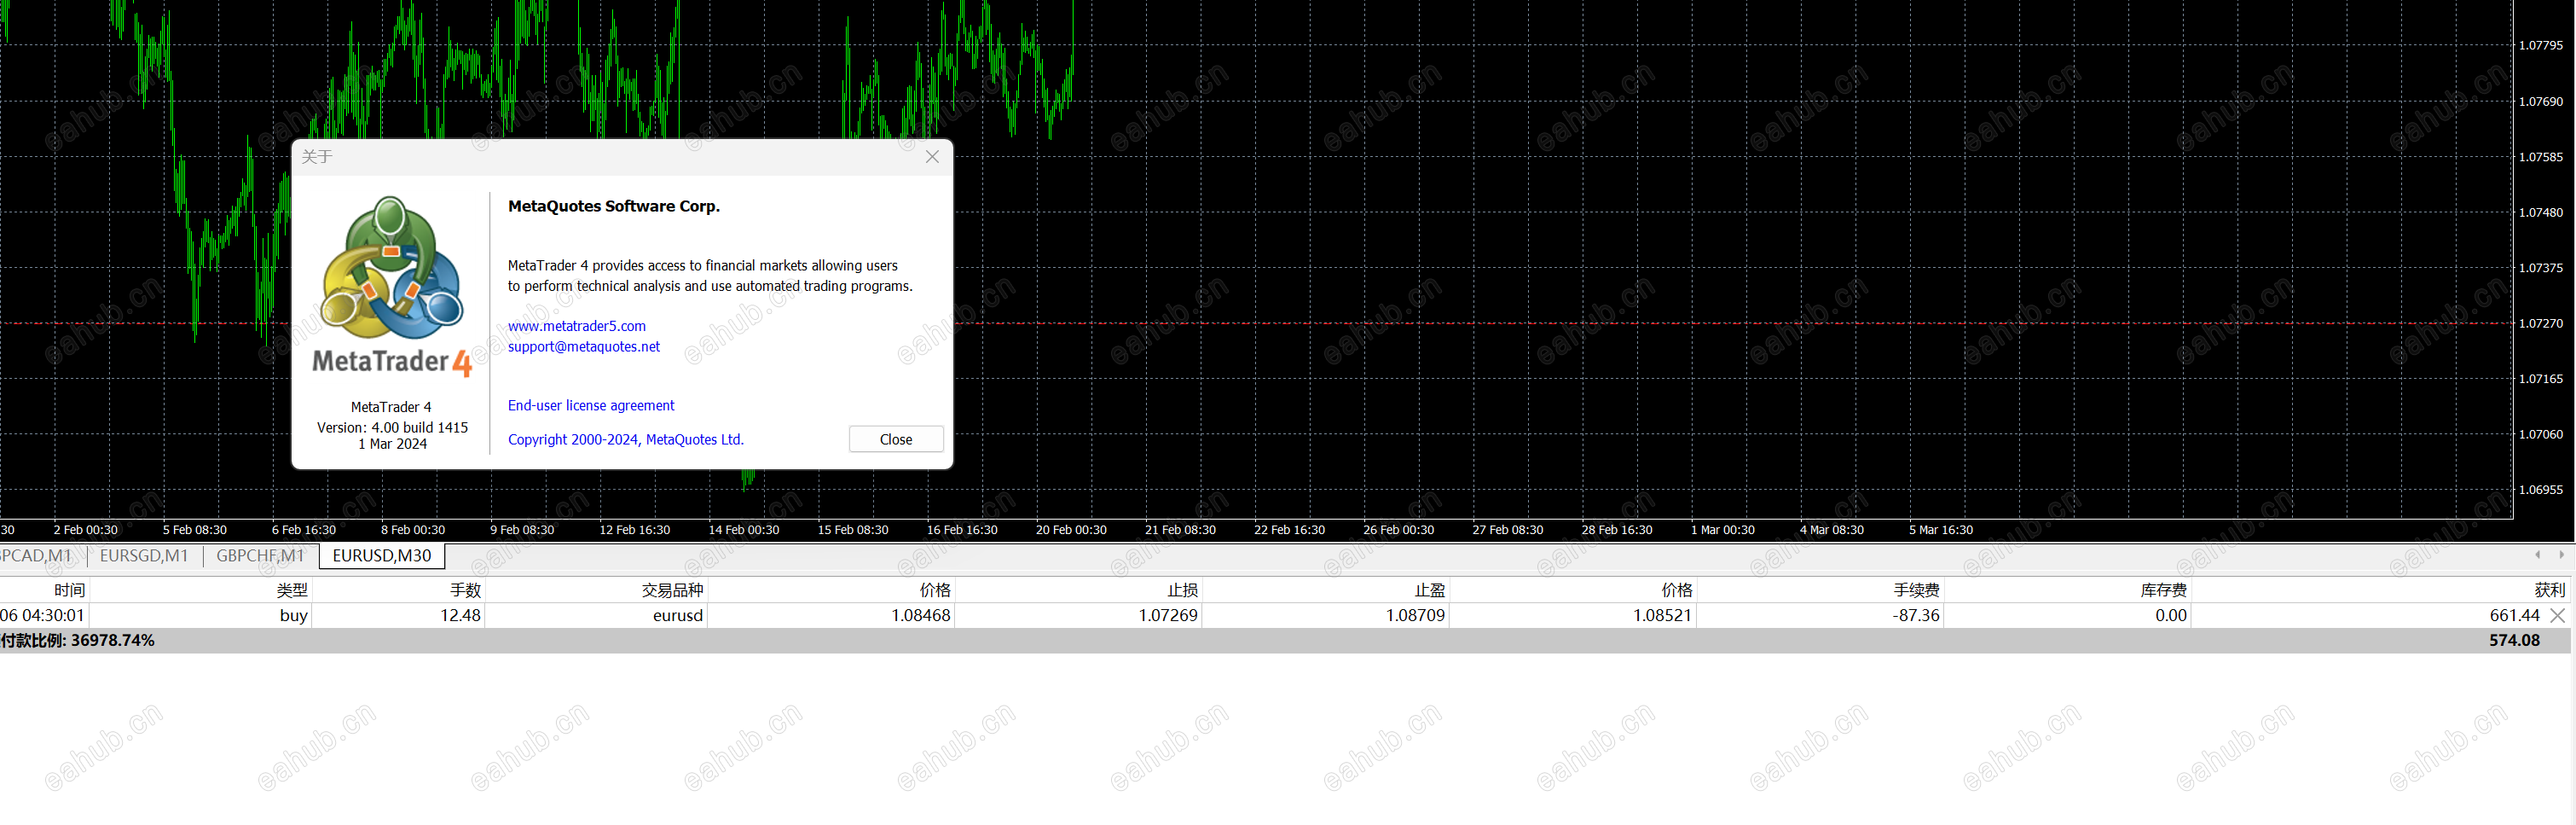This screenshot has height=825, width=2576.
Task: Click the Copyright 2000-2024, MetaQuotes Ltd. link
Action: coord(626,440)
